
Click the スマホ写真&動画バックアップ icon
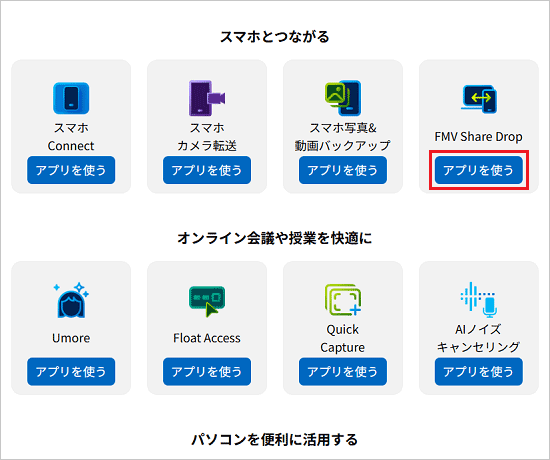(343, 98)
